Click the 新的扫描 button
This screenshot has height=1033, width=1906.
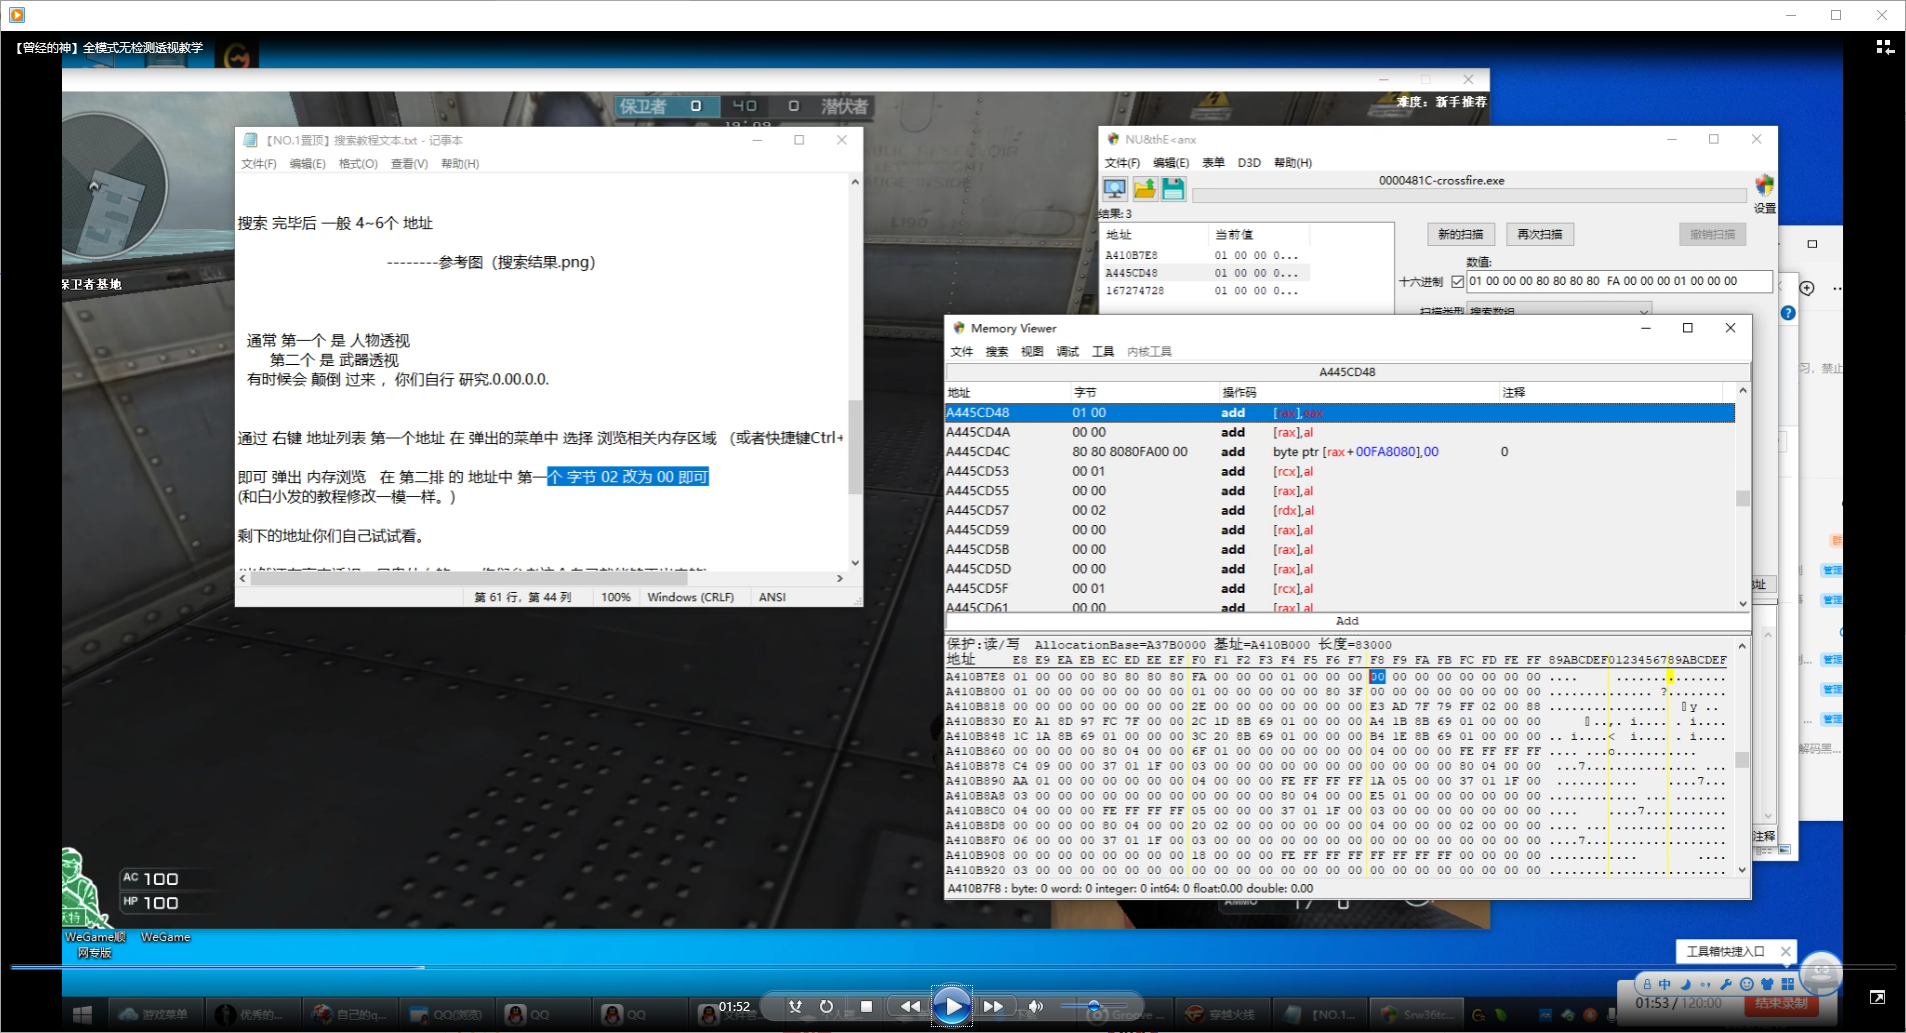(x=1460, y=234)
